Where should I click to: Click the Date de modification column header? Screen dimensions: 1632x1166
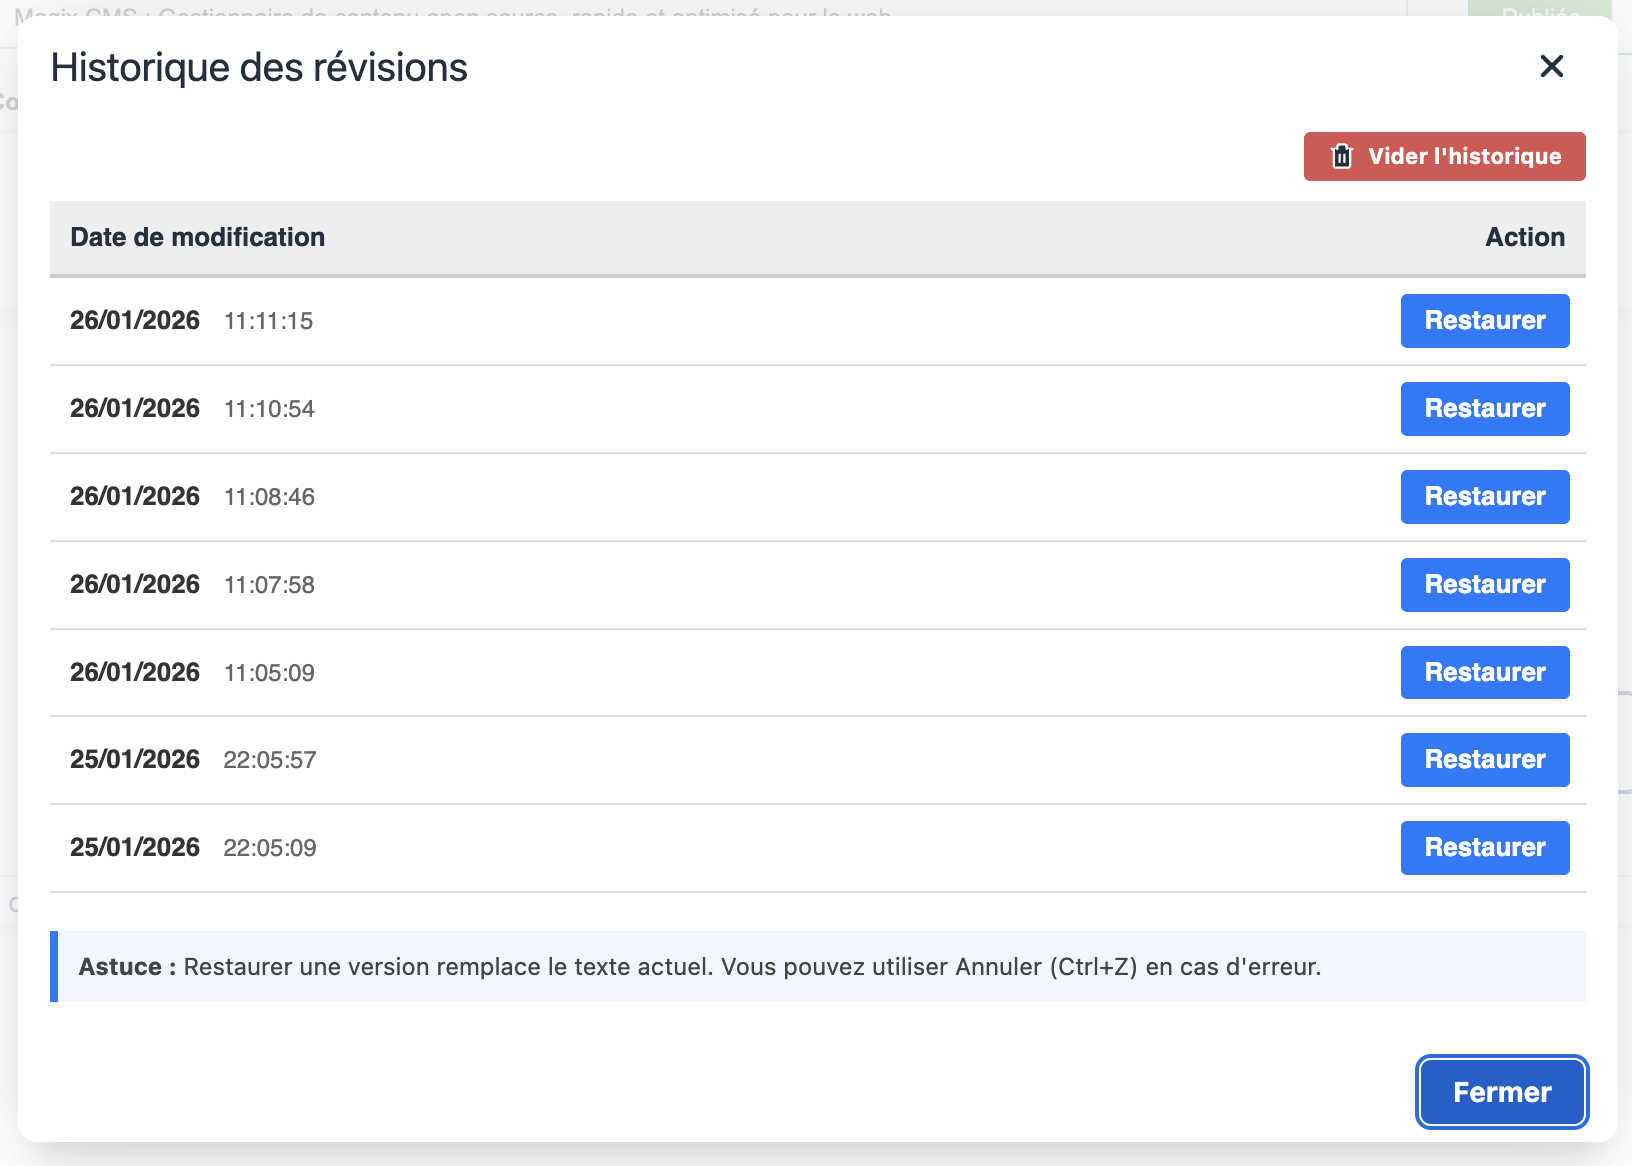tap(197, 237)
